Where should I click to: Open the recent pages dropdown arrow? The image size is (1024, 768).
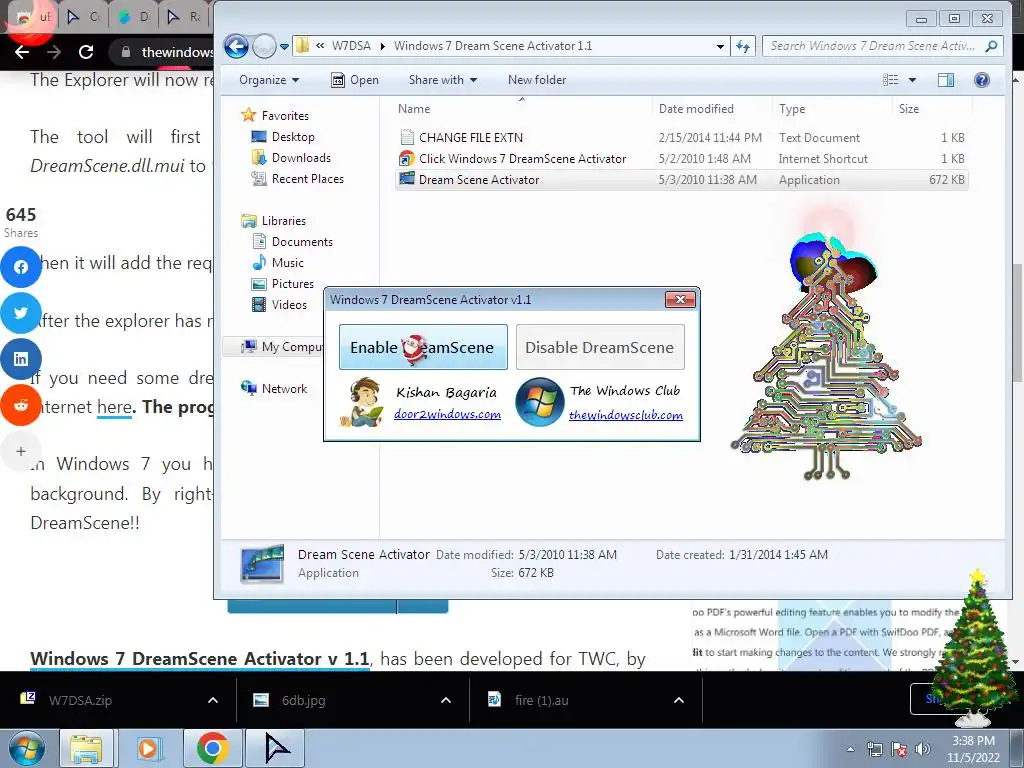click(284, 46)
